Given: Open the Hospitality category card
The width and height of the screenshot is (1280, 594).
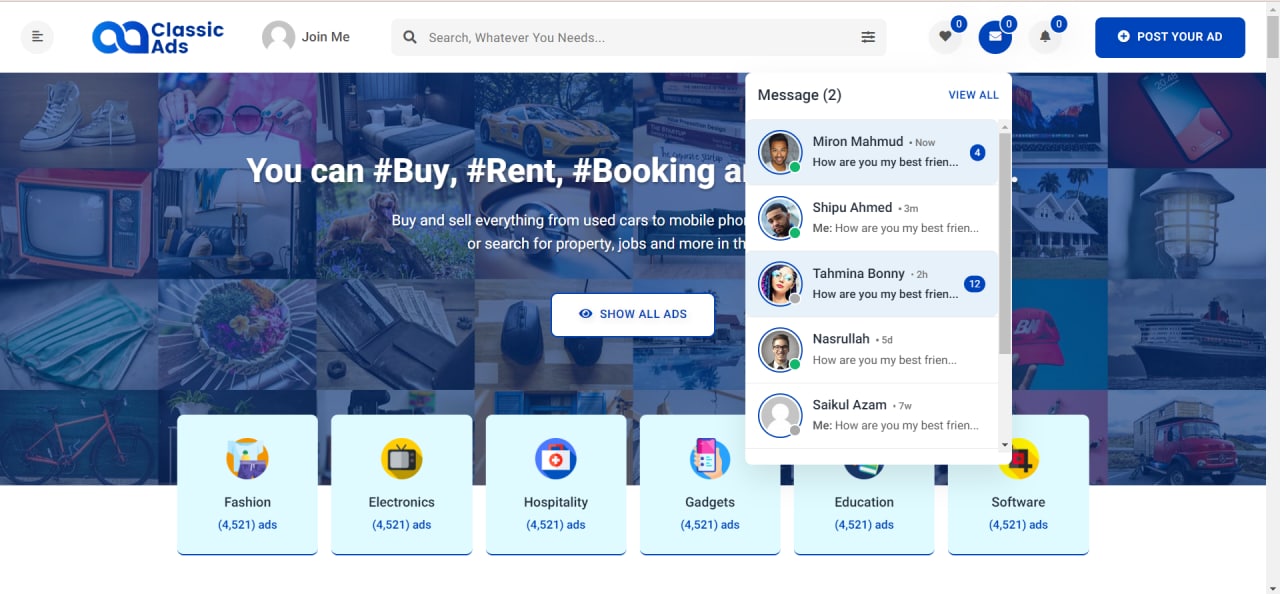Looking at the screenshot, I should coord(555,485).
